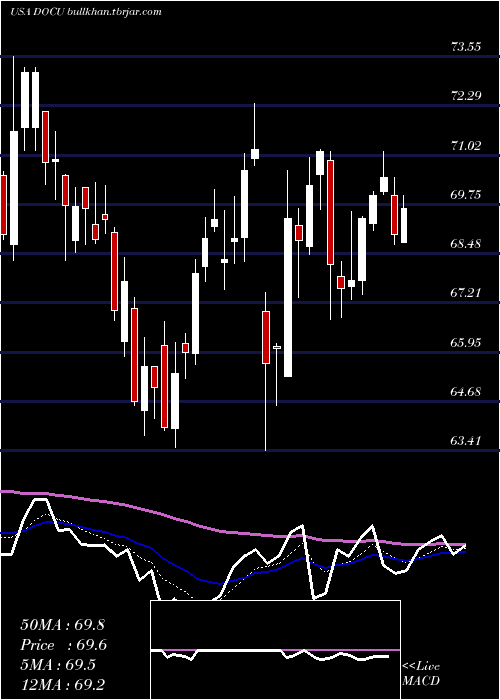Click the '50MA : 69.8' readout
Screen dimensions: 500x700
click(62, 625)
